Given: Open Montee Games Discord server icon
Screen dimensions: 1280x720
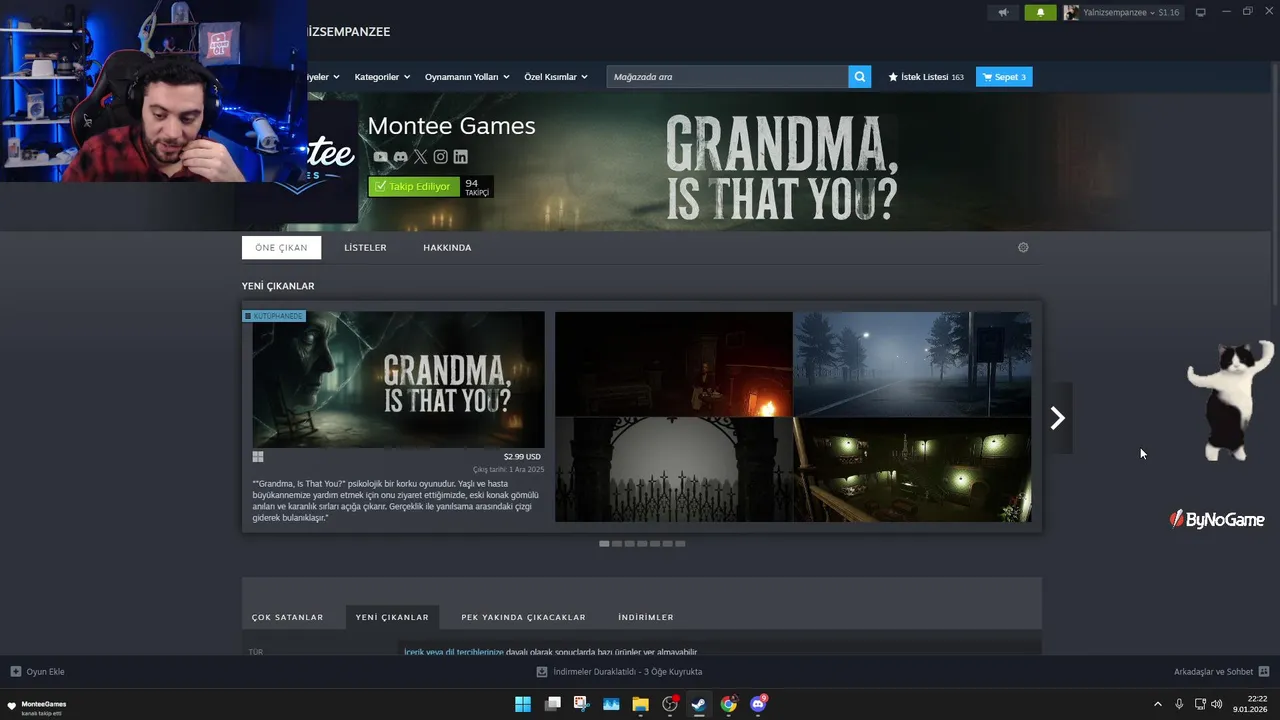Looking at the screenshot, I should tap(400, 157).
